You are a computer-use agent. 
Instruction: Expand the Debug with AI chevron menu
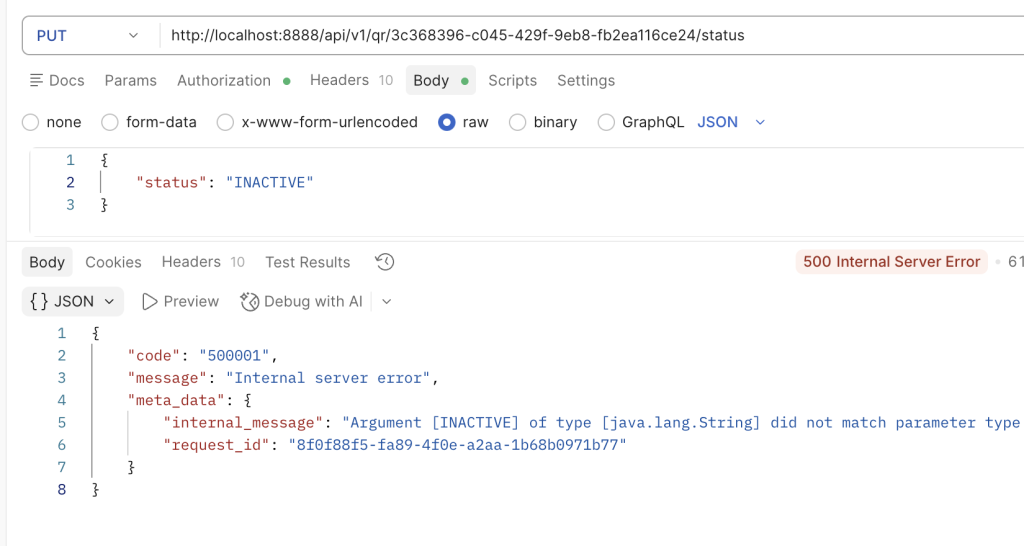click(387, 301)
